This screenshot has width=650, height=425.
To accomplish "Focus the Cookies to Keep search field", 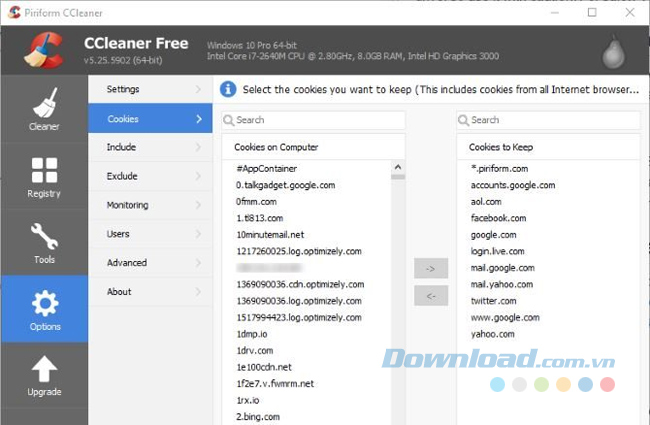I will [548, 120].
